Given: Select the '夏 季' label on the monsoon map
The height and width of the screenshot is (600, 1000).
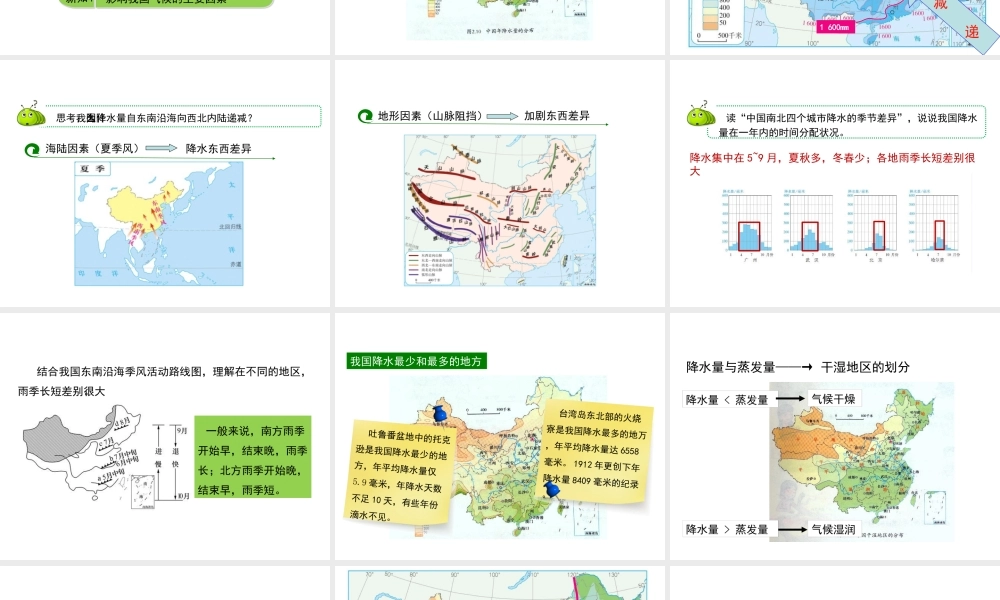Looking at the screenshot, I should coord(92,168).
